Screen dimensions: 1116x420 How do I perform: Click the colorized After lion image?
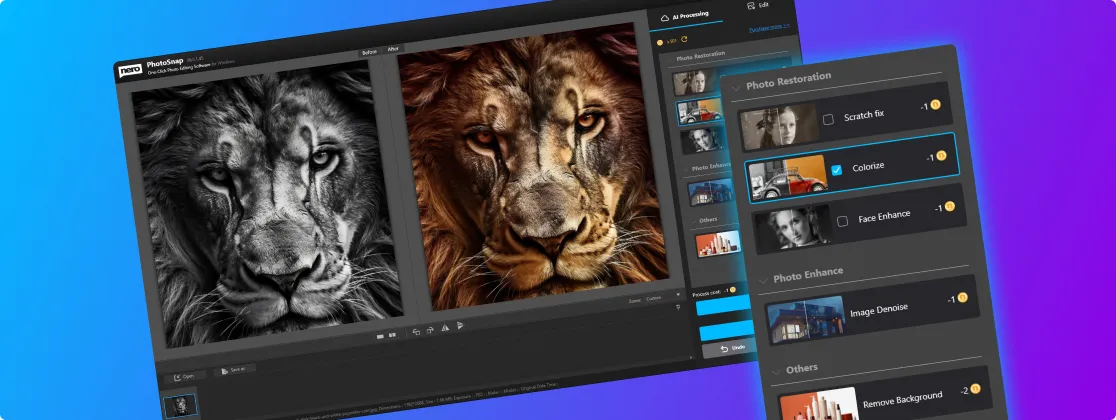(x=532, y=167)
